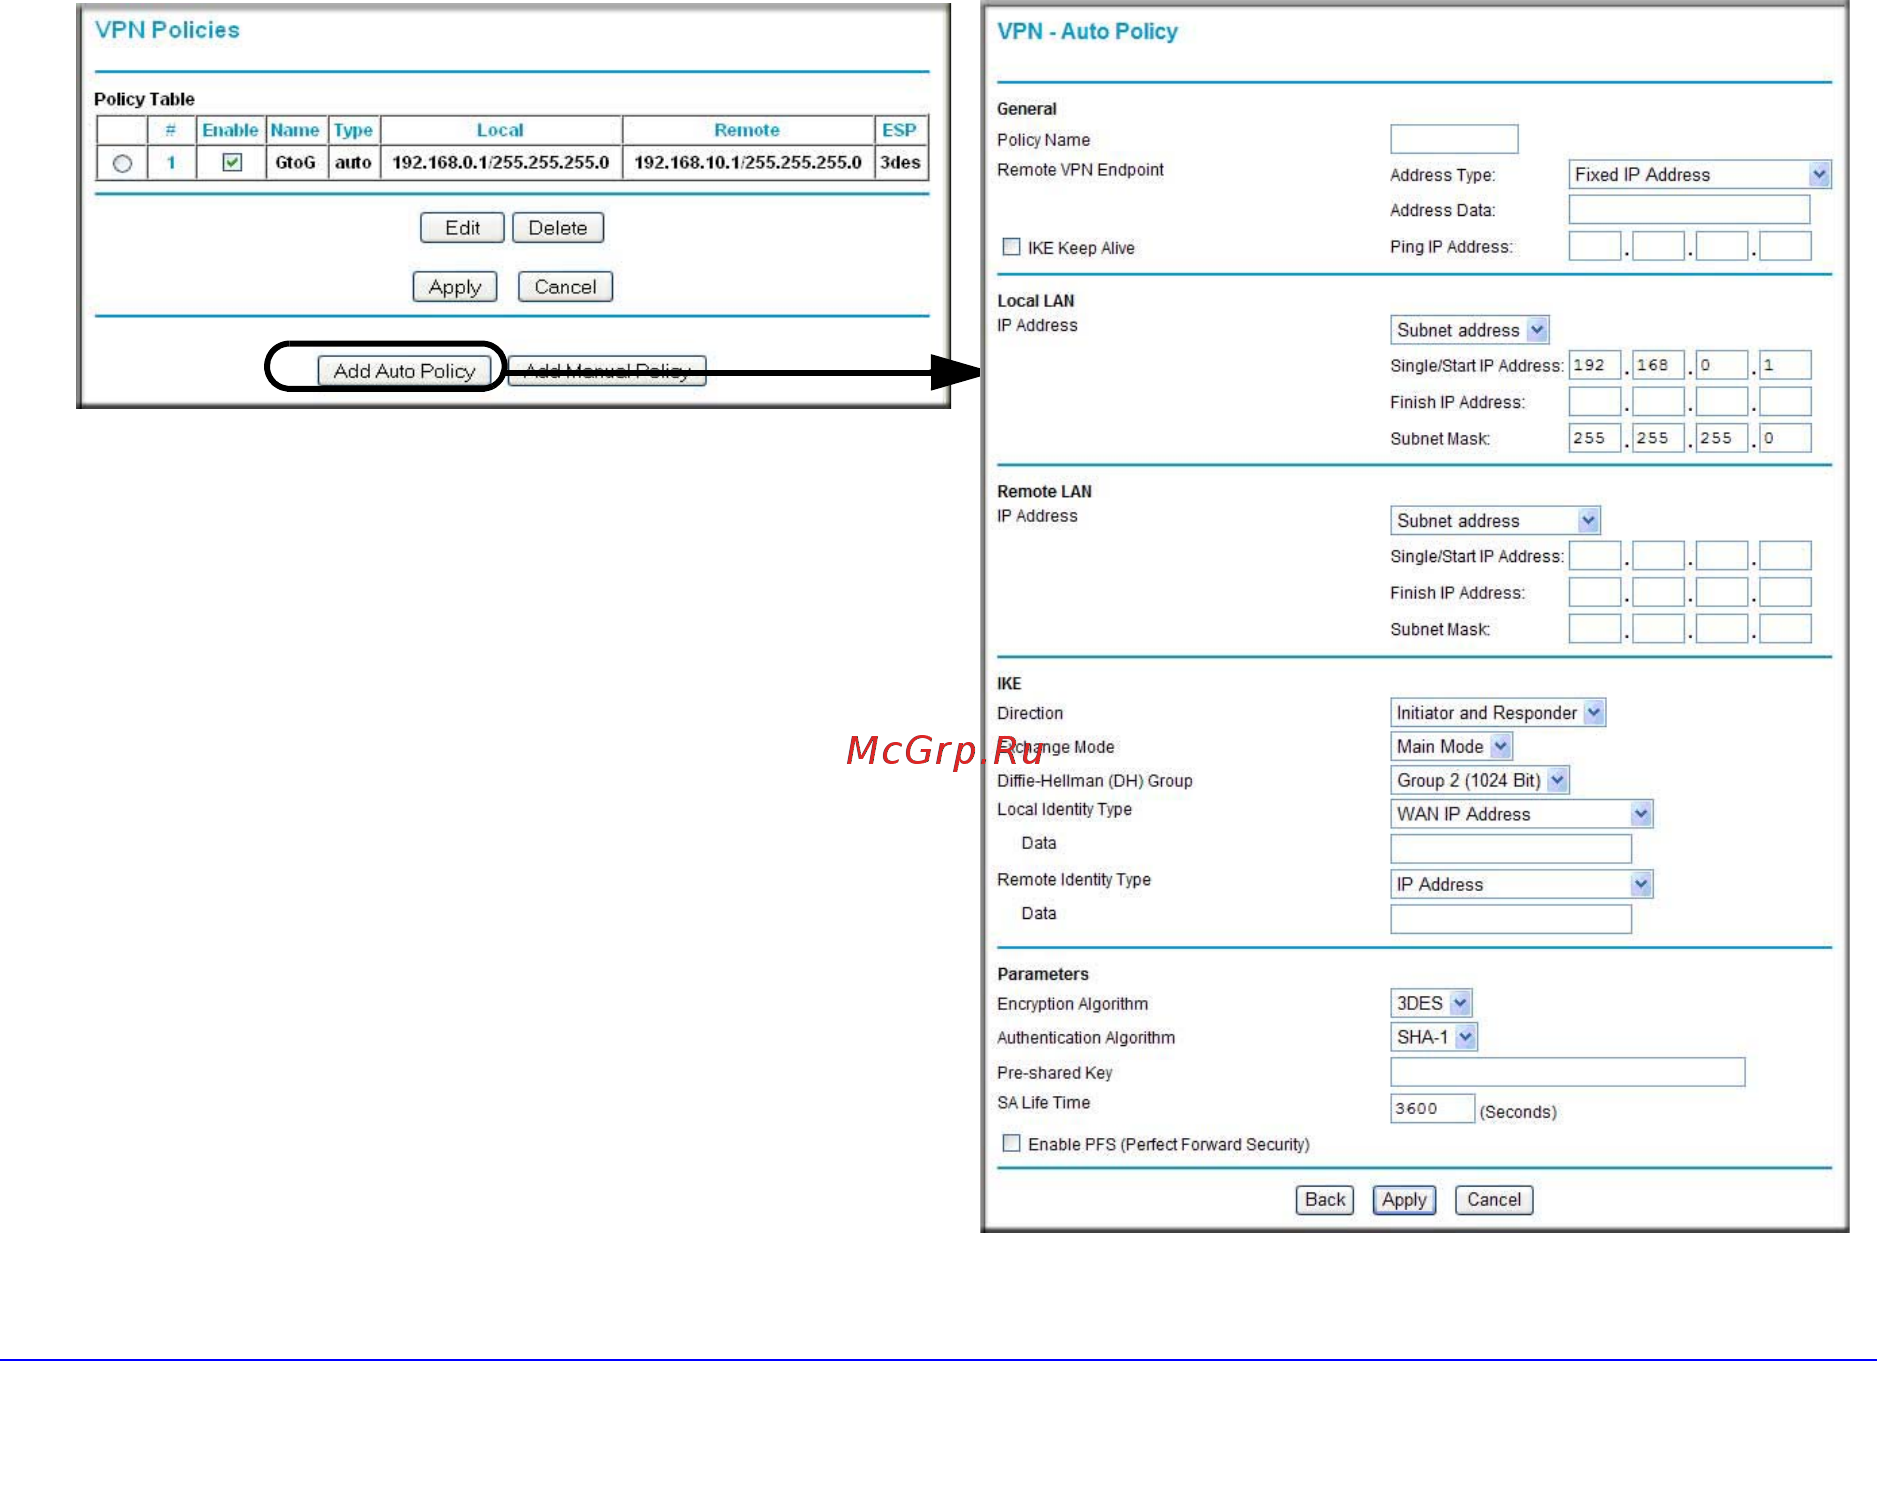Click the local address 192.168.0.1/255.255.255.0 cell
Viewport: 1878px width, 1498px height.
[x=501, y=162]
